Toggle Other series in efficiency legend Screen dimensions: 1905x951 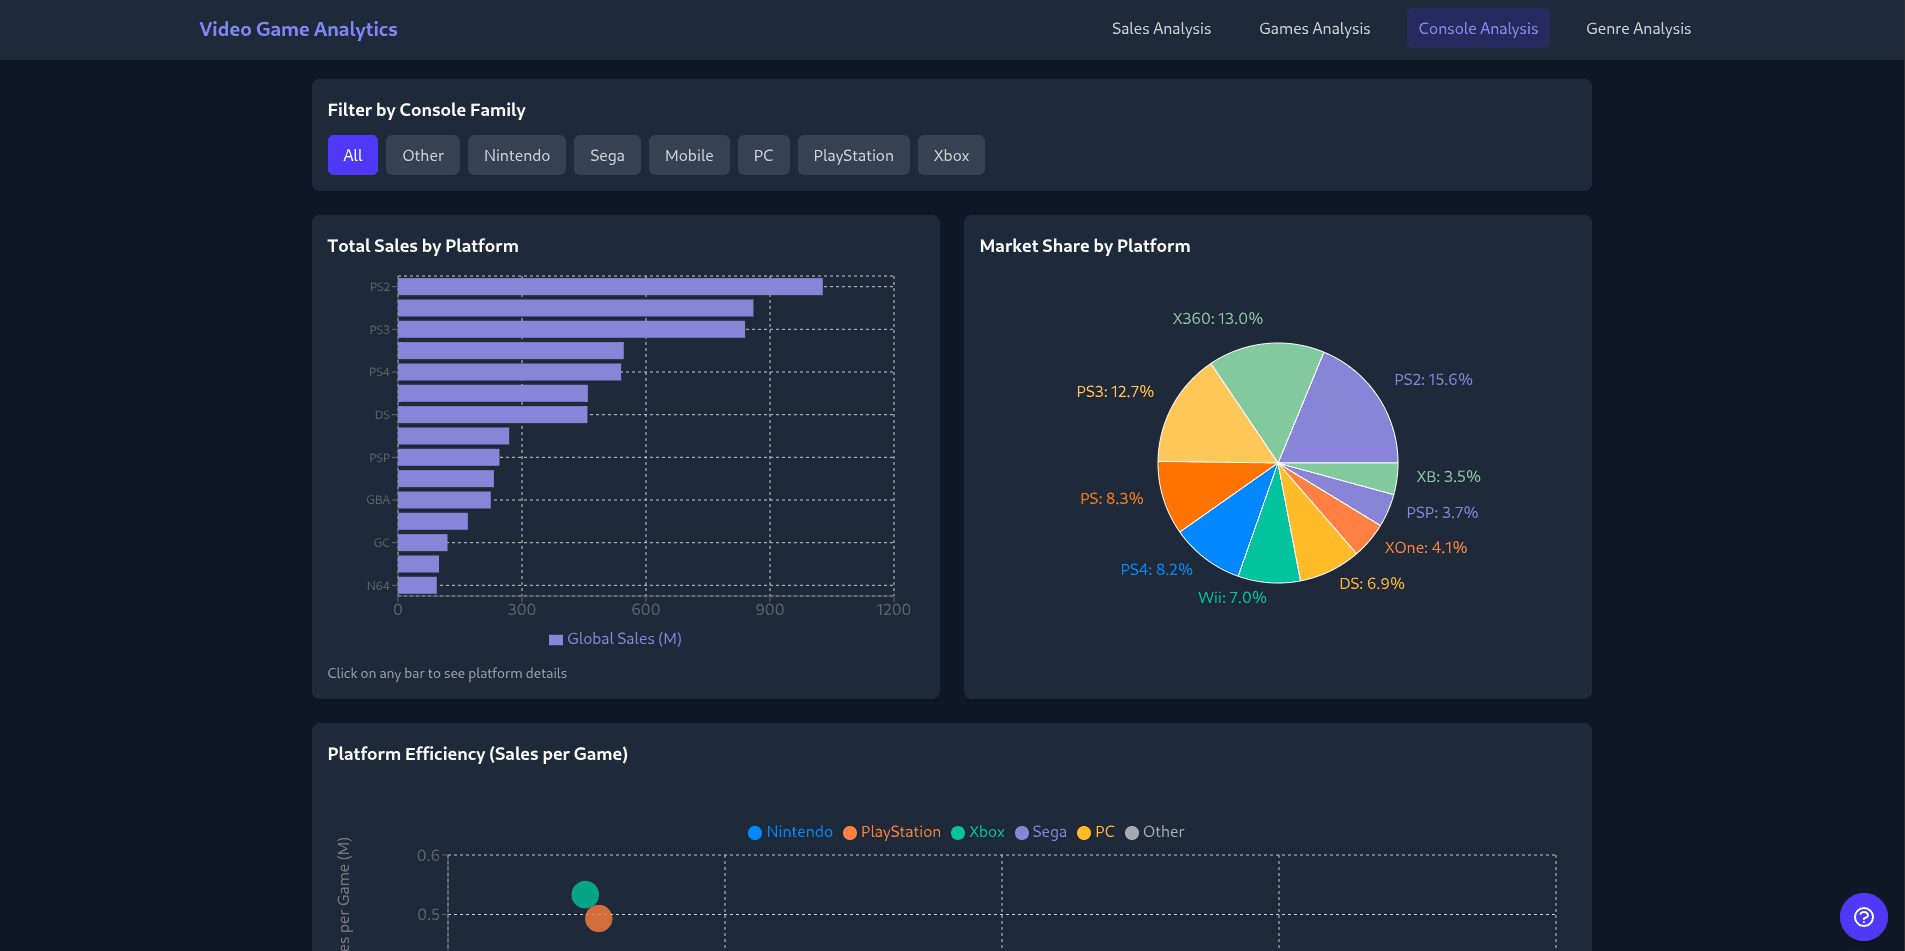[x=1155, y=832]
